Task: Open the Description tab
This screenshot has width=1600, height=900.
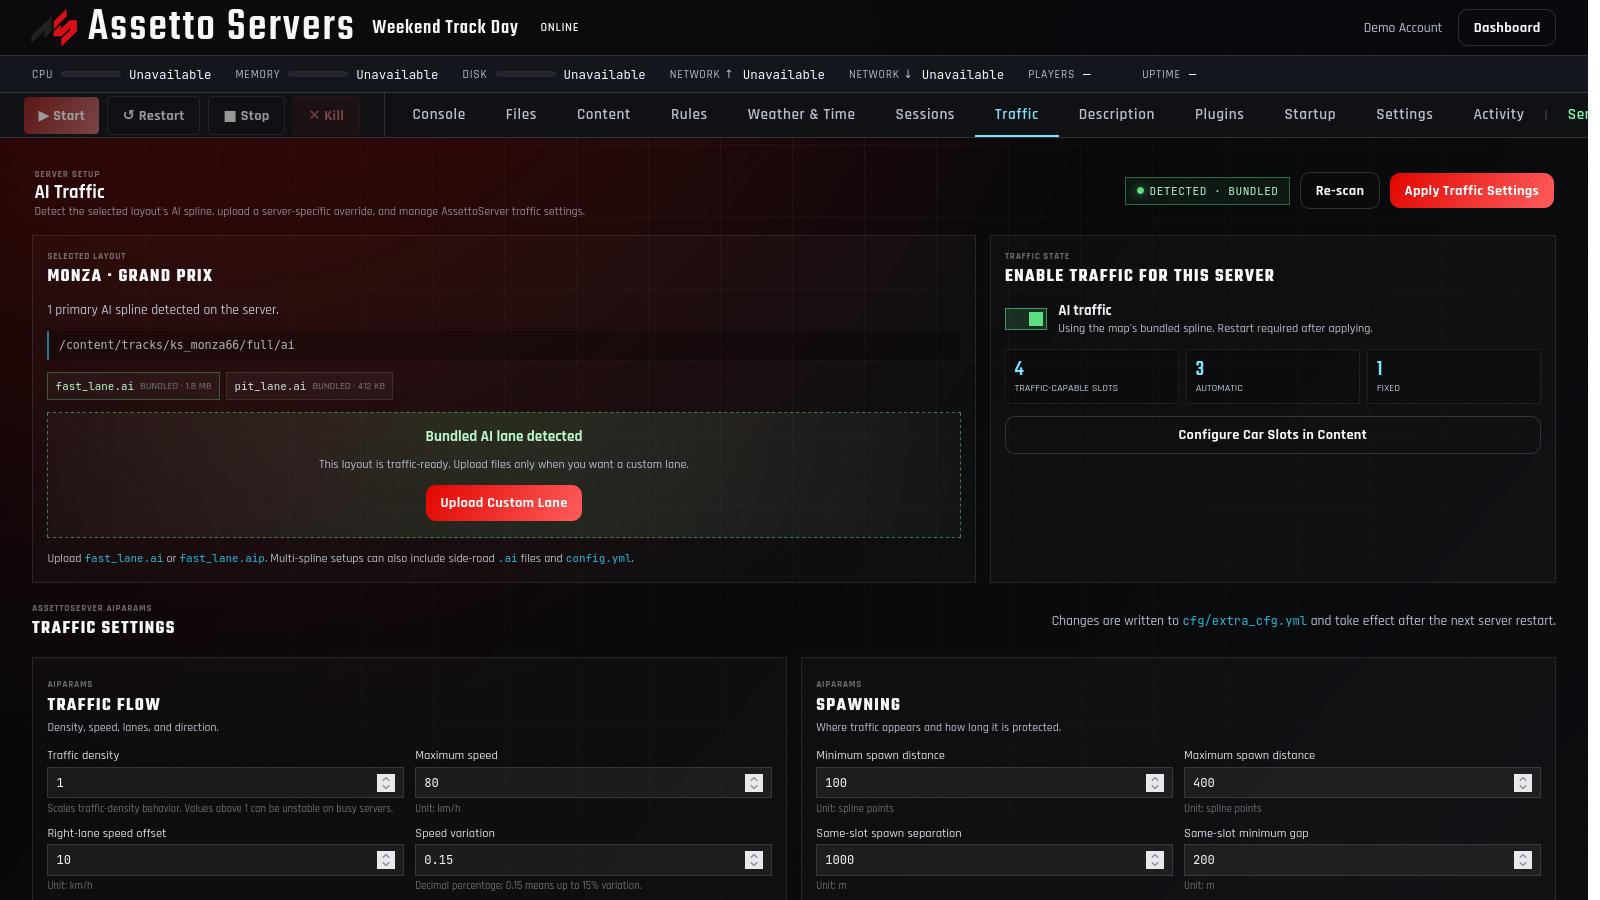Action: pyautogui.click(x=1117, y=115)
